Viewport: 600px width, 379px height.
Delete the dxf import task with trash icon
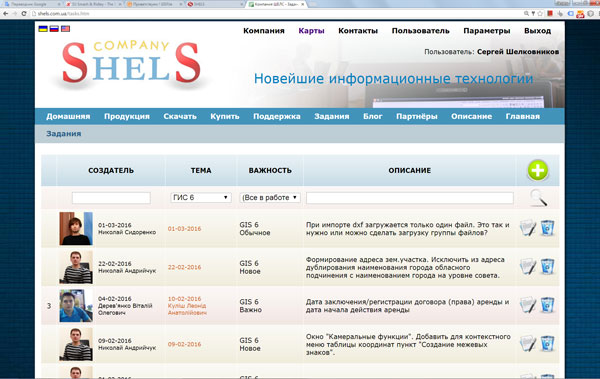point(548,228)
